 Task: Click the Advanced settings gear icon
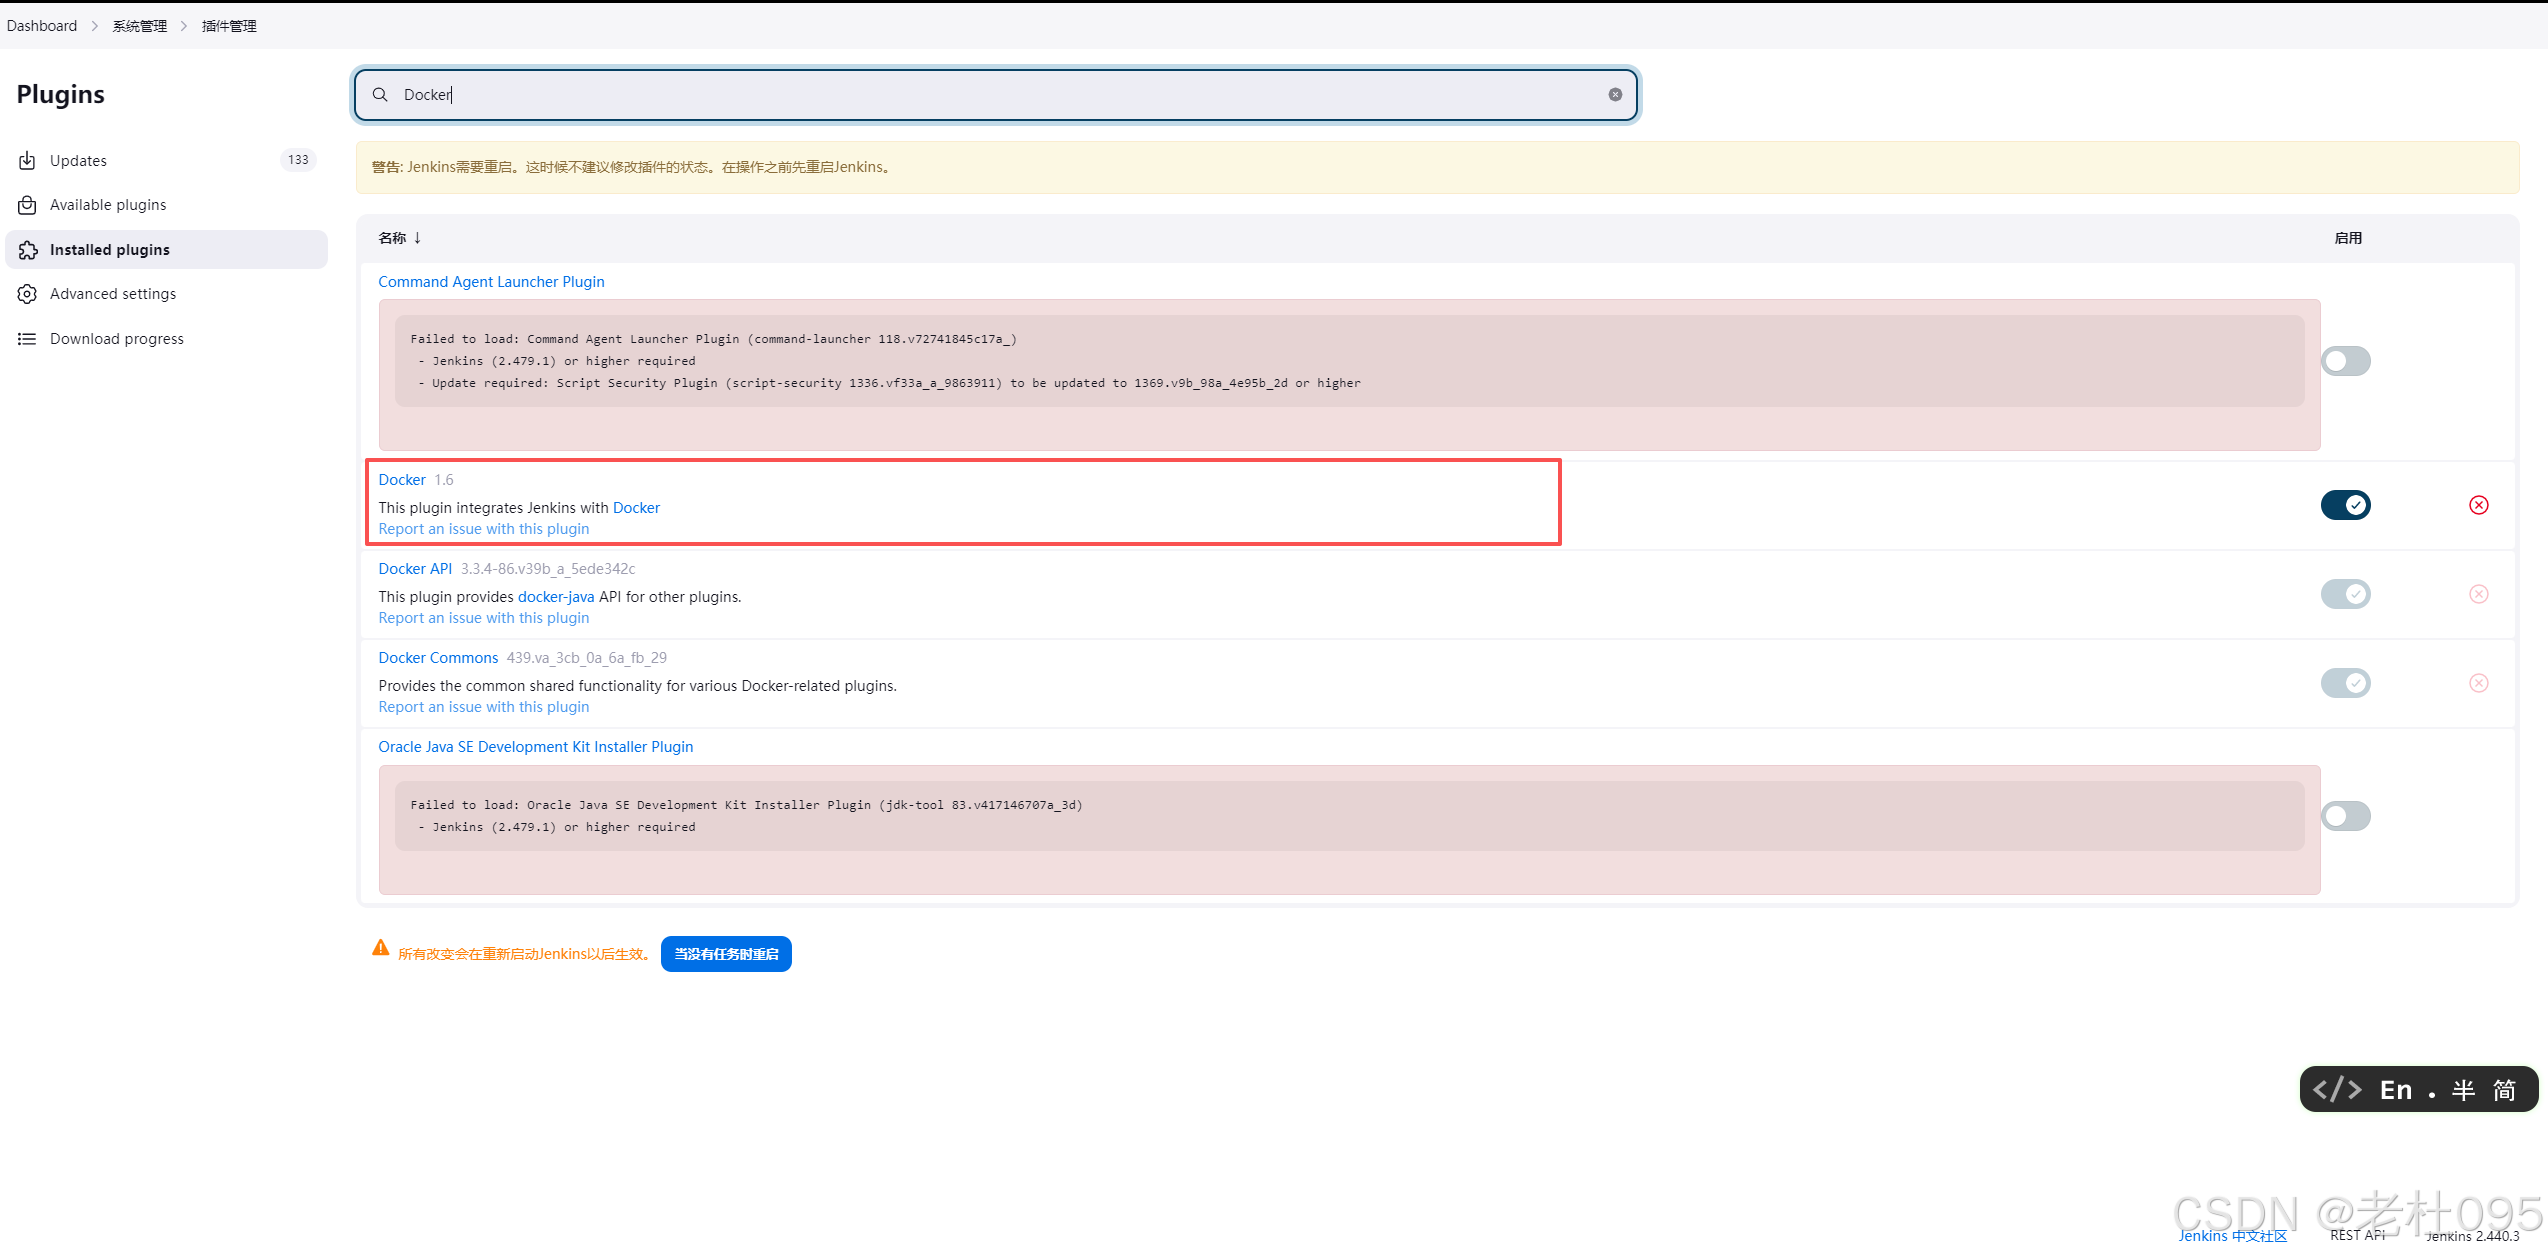click(27, 294)
